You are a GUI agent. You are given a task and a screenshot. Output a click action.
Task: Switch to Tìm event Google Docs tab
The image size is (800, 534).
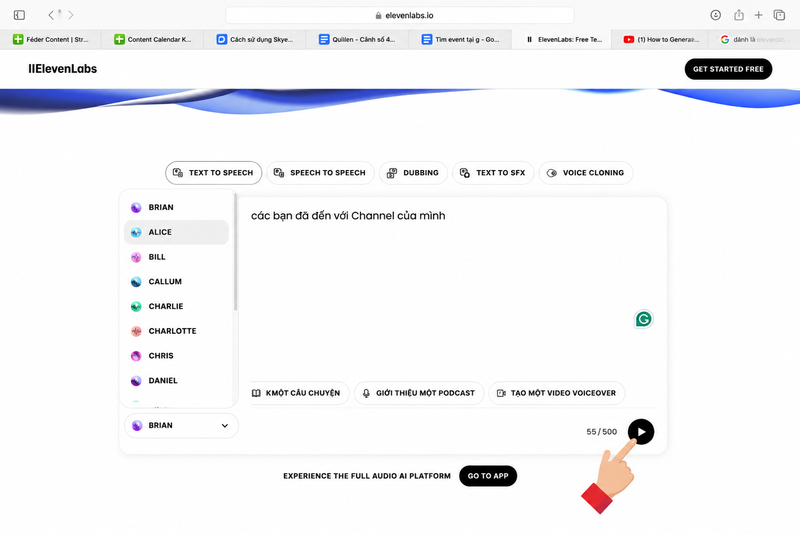pos(460,39)
